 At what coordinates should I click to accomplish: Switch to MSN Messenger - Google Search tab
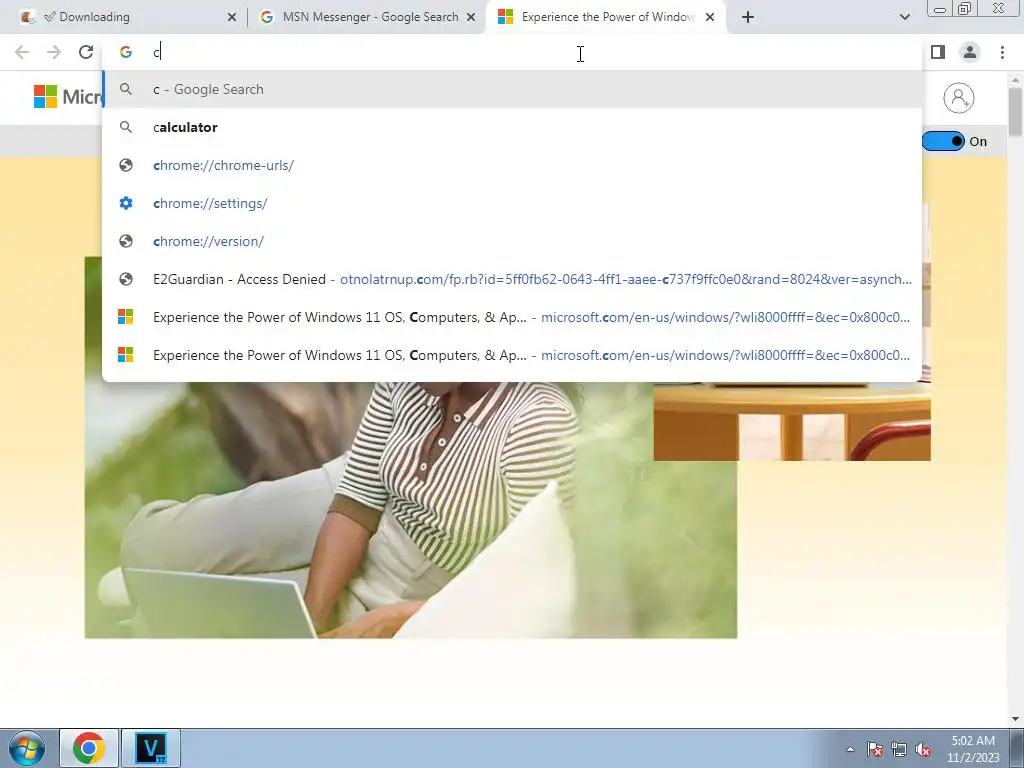tap(367, 17)
